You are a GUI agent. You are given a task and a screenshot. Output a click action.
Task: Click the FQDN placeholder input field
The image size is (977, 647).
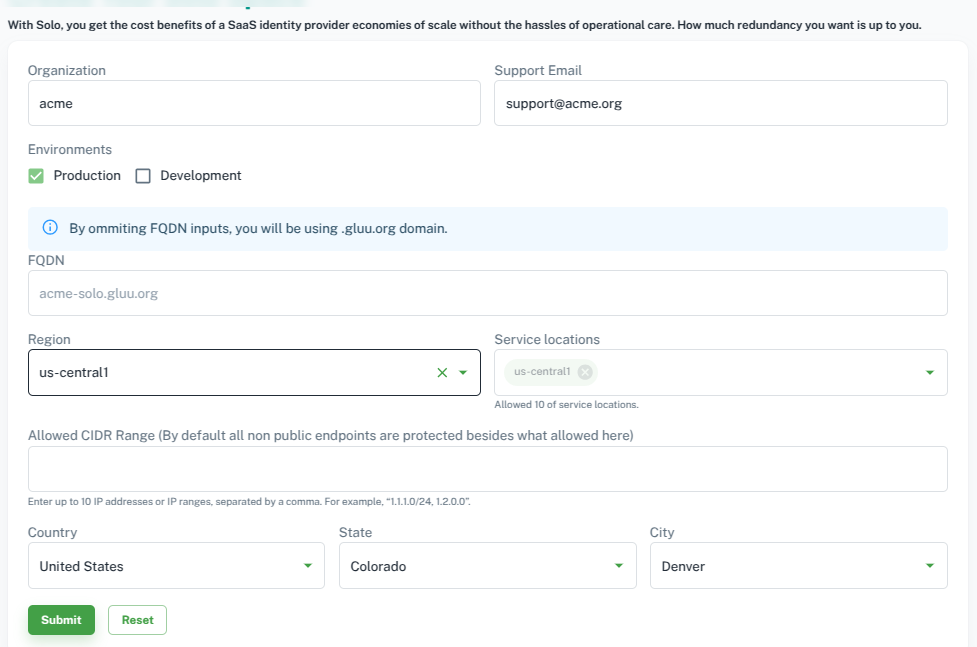pyautogui.click(x=488, y=292)
